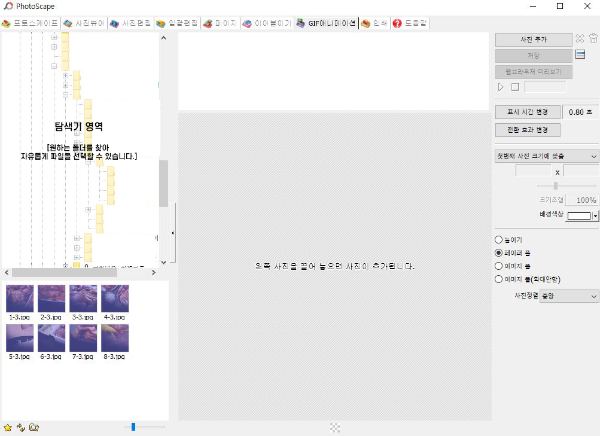The height and width of the screenshot is (436, 600).
Task: Click the trash icon to clear all photos
Action: pyautogui.click(x=593, y=38)
